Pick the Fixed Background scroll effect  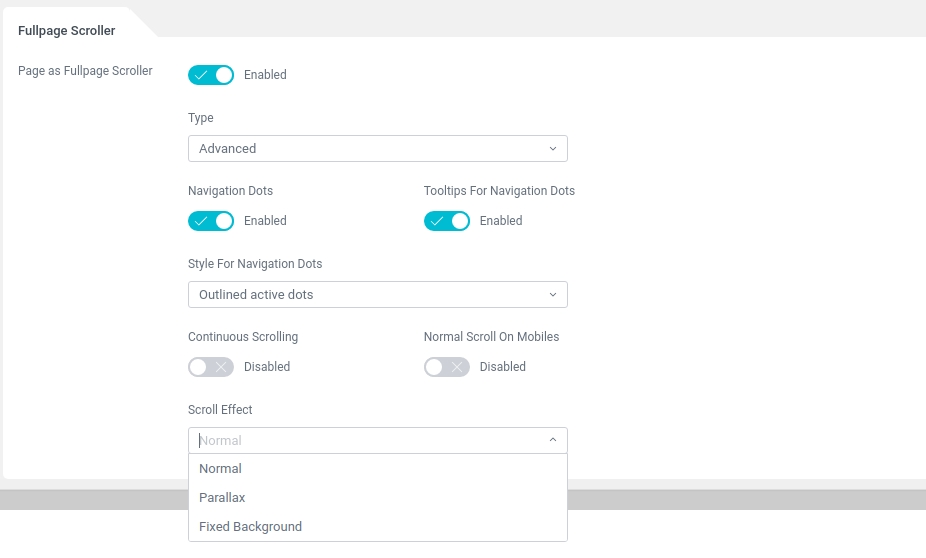tap(250, 527)
